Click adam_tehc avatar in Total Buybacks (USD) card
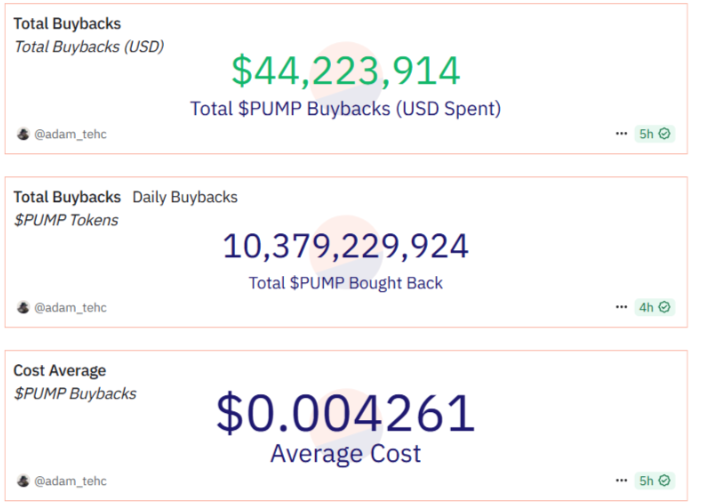 pyautogui.click(x=23, y=134)
